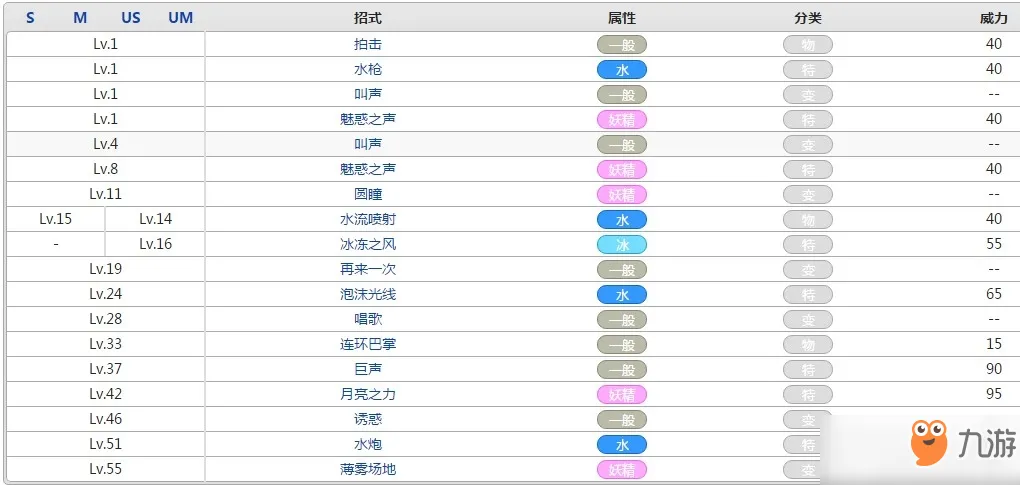Image resolution: width=1020 pixels, height=485 pixels.
Task: Open the 月亮之力 move link
Action: [368, 394]
